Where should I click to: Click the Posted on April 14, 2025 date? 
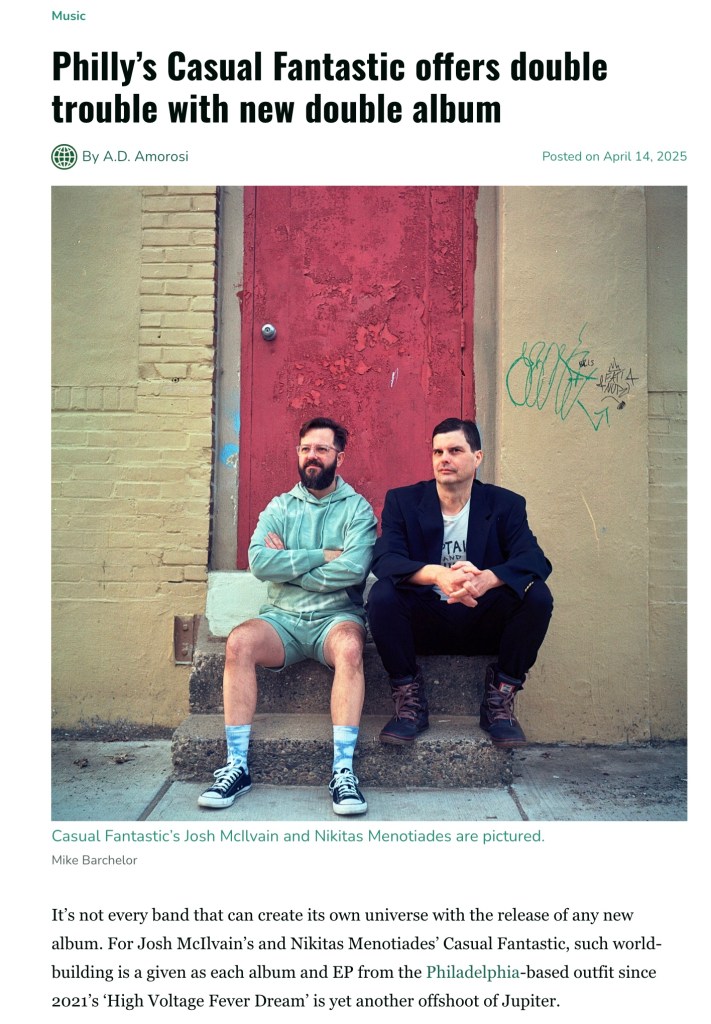pyautogui.click(x=614, y=156)
